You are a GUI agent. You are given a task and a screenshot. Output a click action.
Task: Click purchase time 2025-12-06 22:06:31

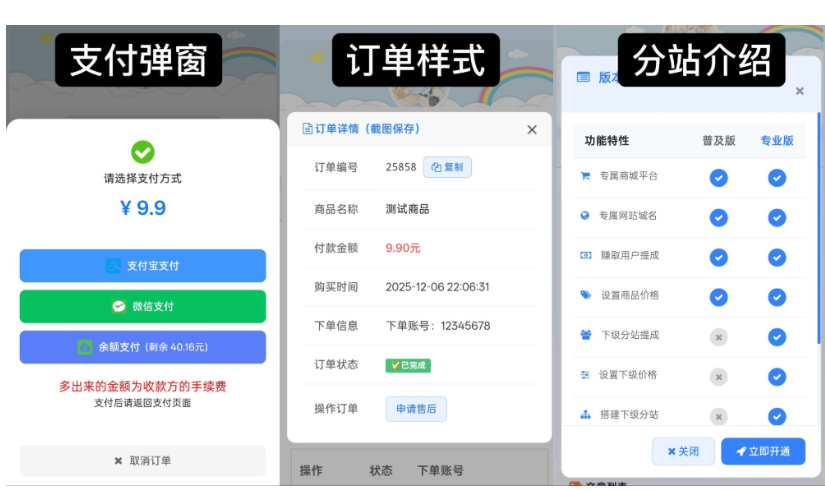pyautogui.click(x=437, y=287)
